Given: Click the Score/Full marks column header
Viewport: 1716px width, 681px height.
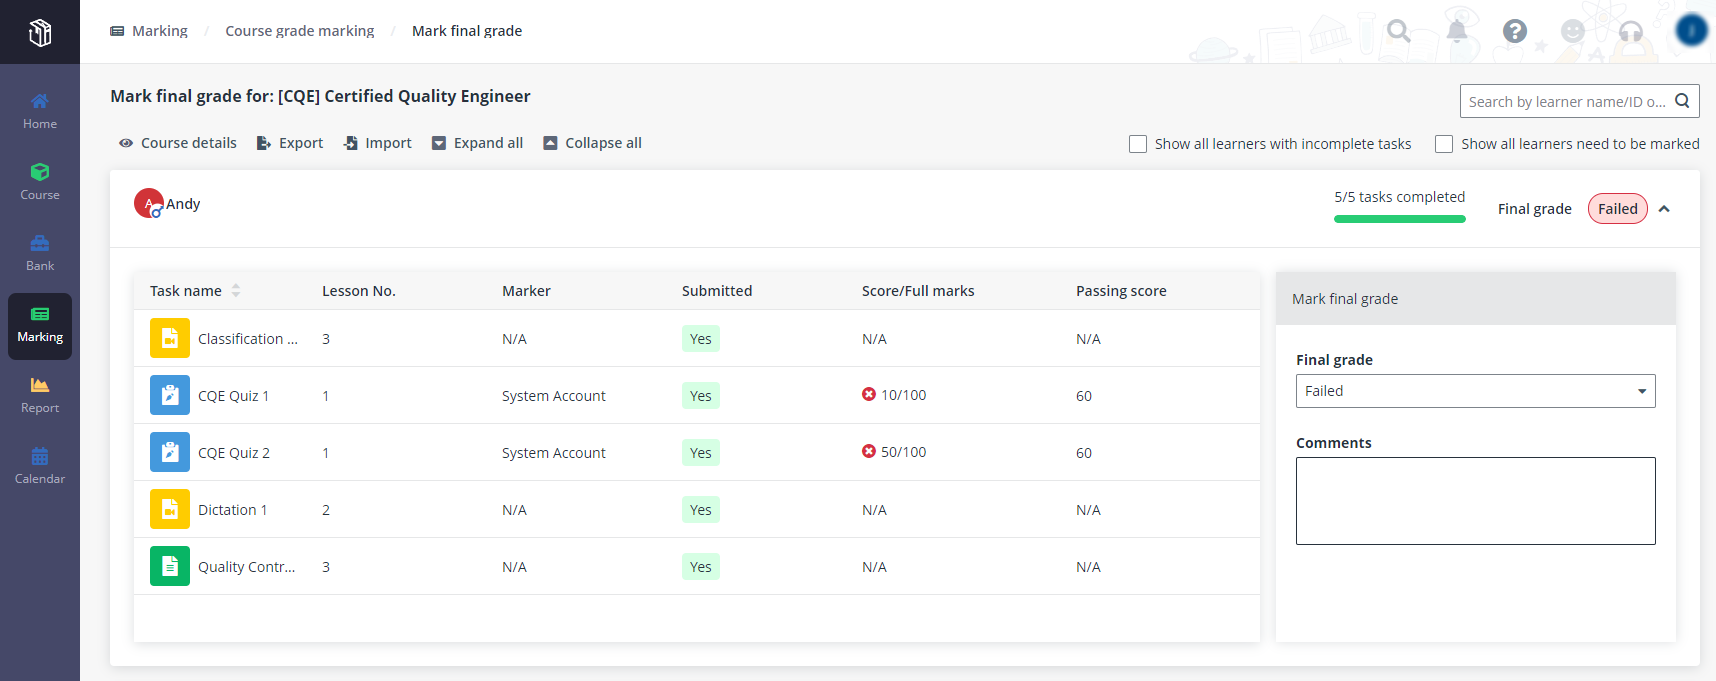Looking at the screenshot, I should coord(918,291).
